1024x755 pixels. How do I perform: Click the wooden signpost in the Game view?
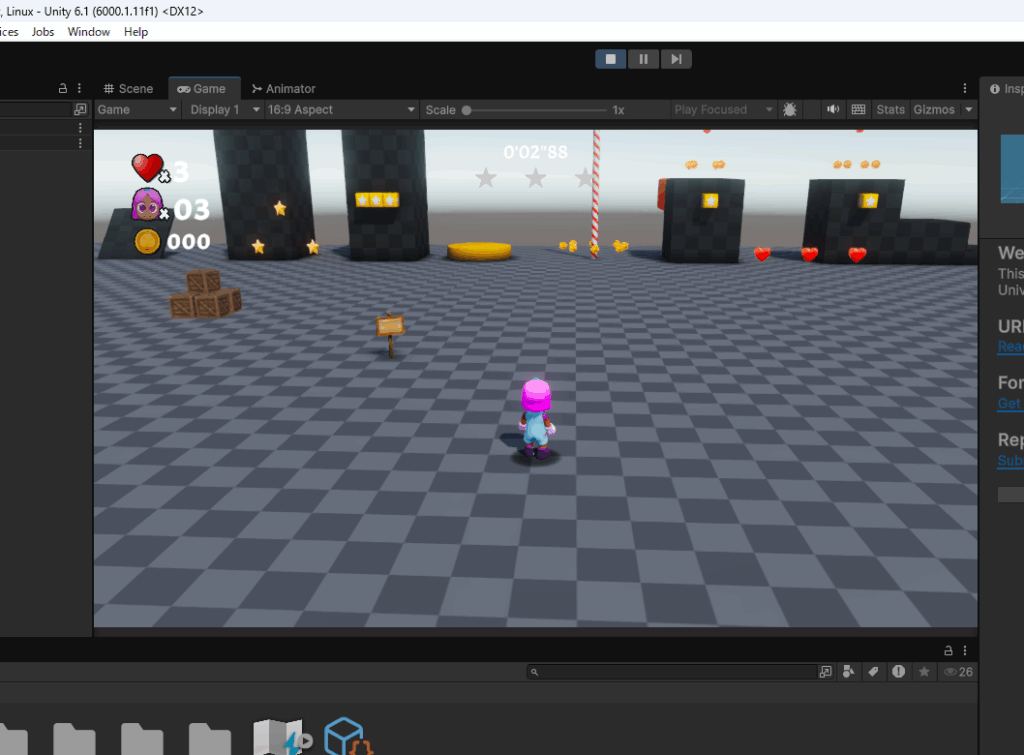[391, 334]
